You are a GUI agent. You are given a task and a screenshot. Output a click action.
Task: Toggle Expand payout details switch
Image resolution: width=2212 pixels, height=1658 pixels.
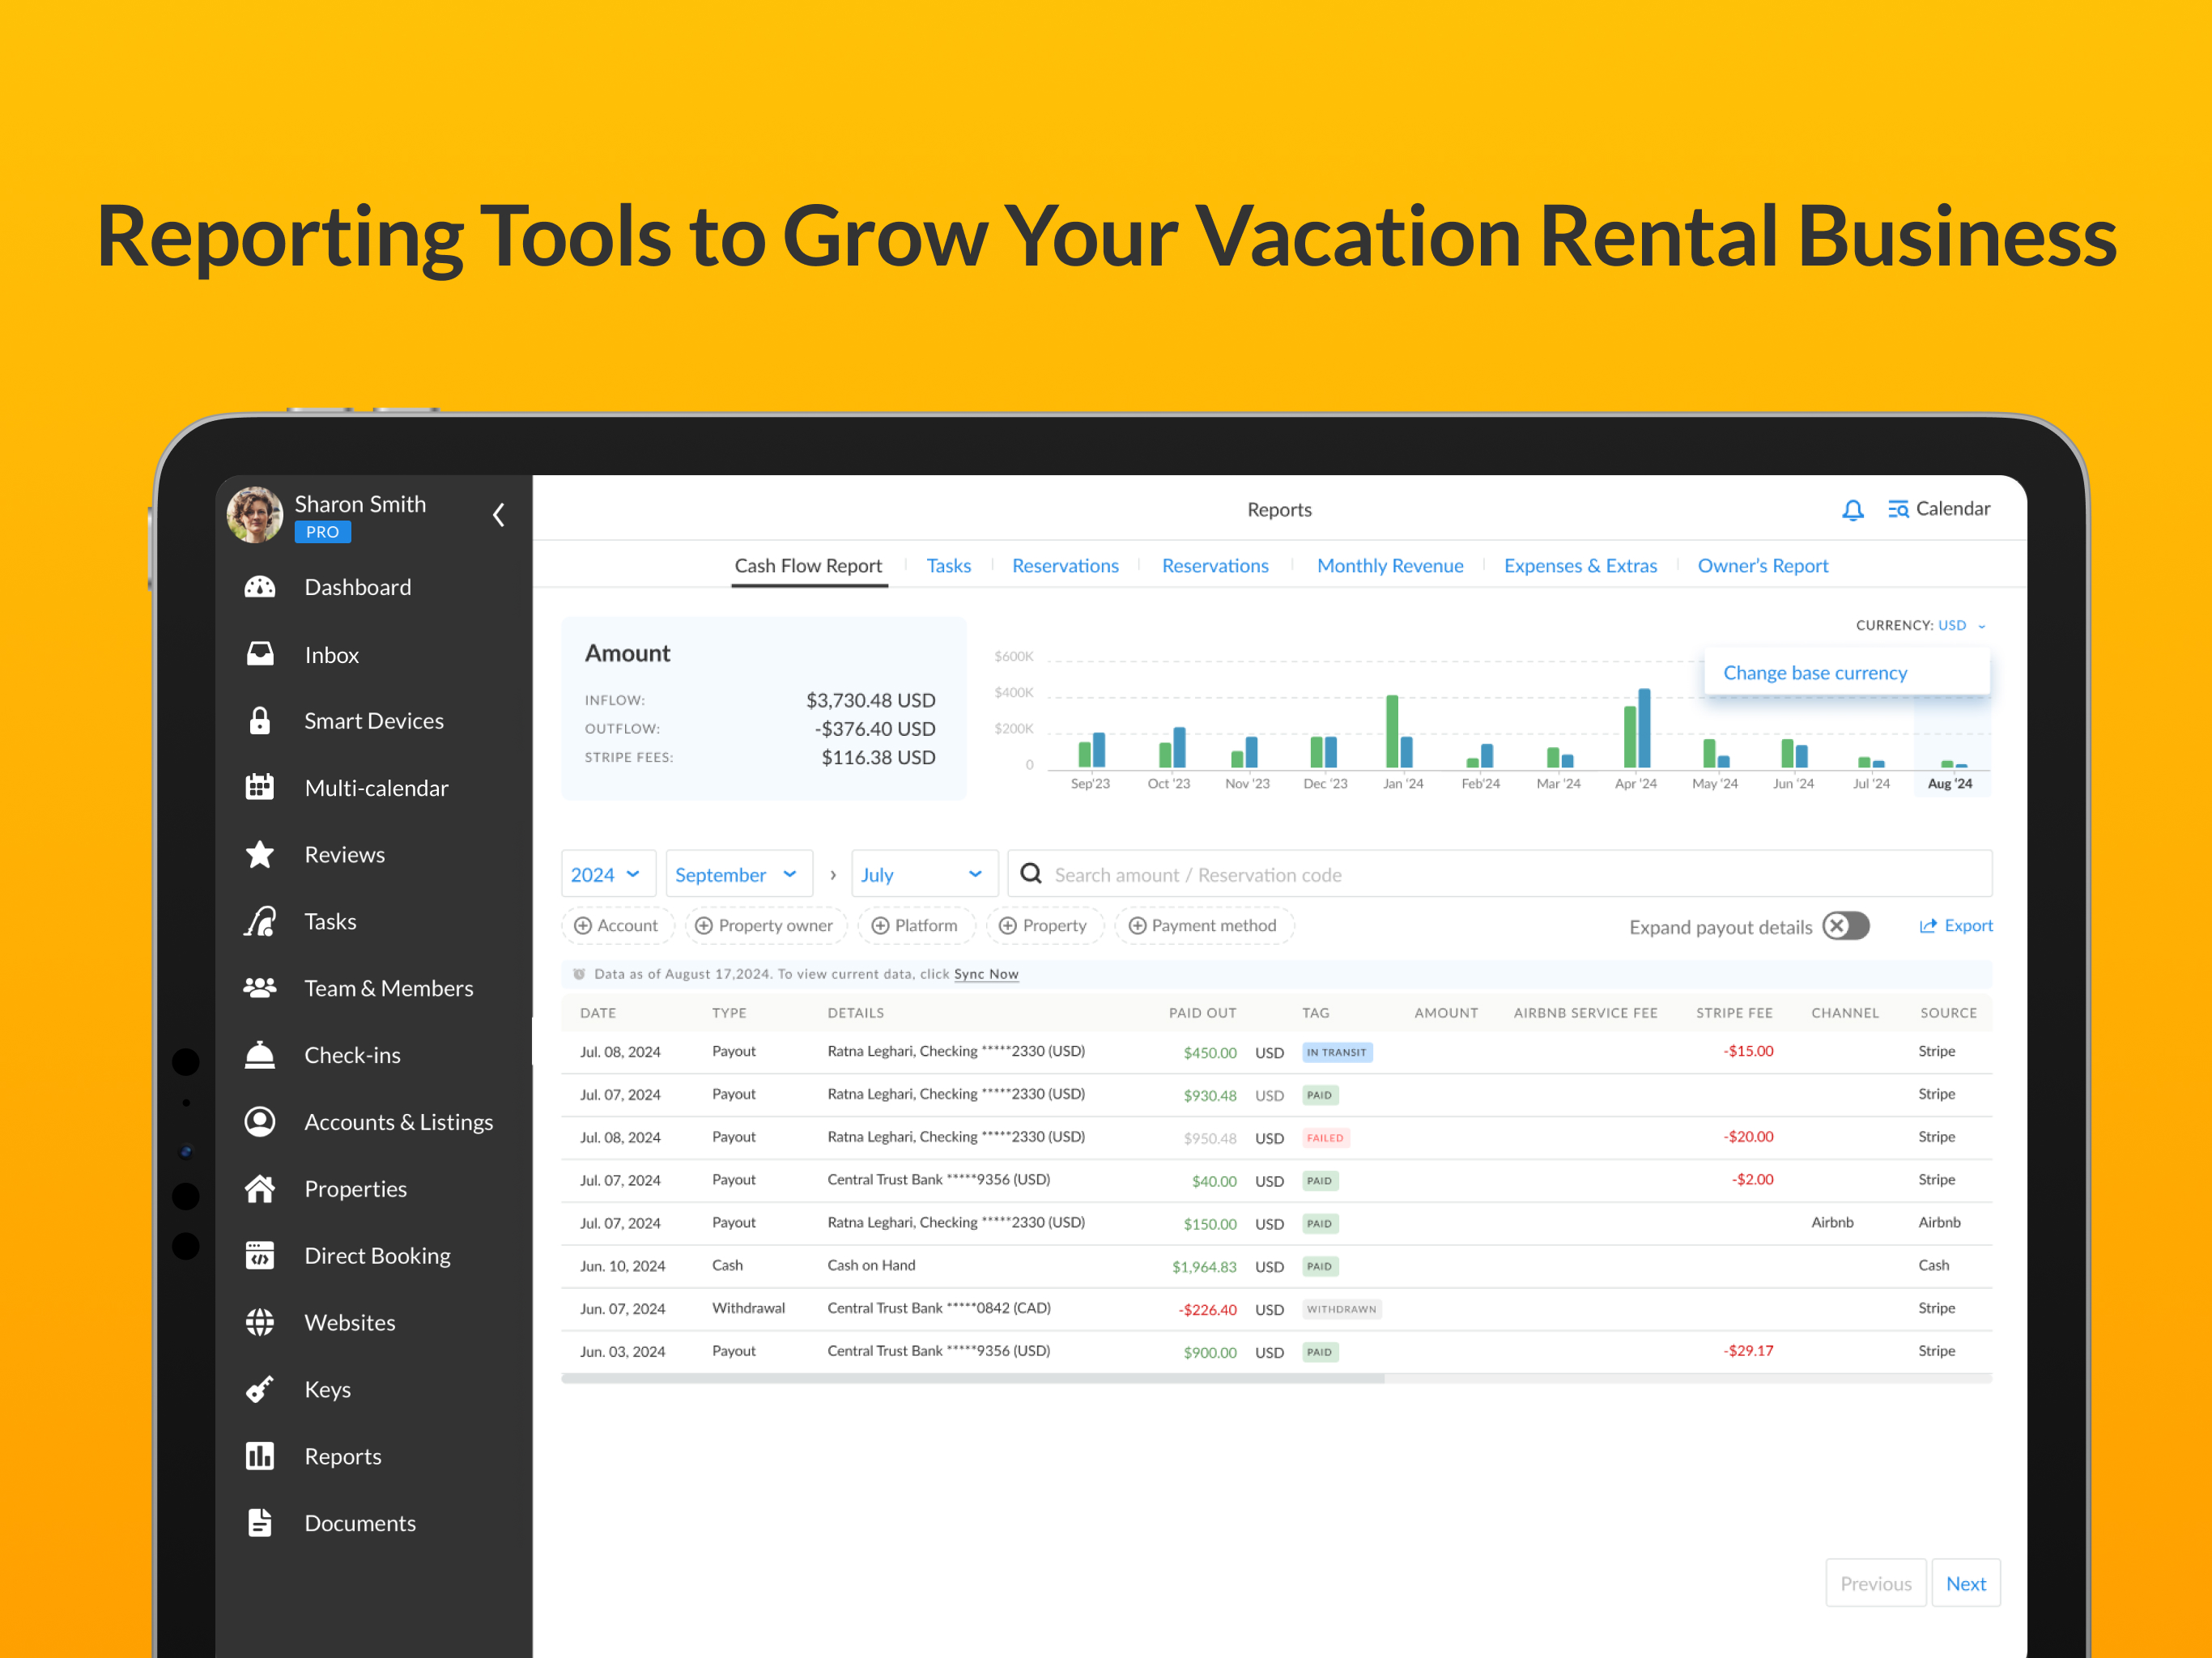click(x=1846, y=926)
